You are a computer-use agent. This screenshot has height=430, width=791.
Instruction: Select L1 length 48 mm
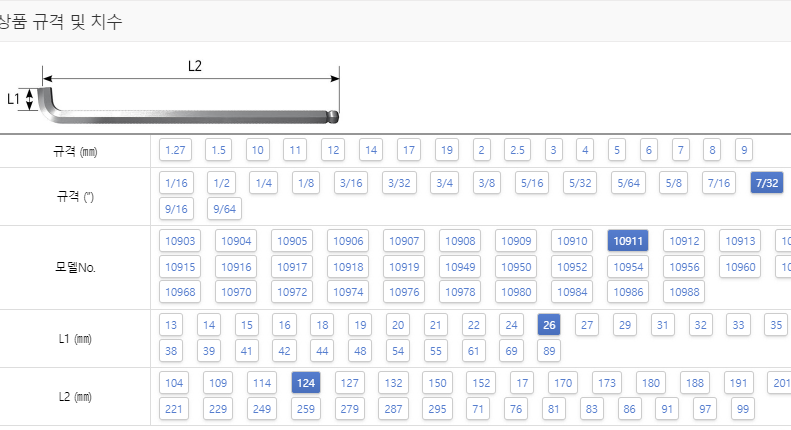360,350
